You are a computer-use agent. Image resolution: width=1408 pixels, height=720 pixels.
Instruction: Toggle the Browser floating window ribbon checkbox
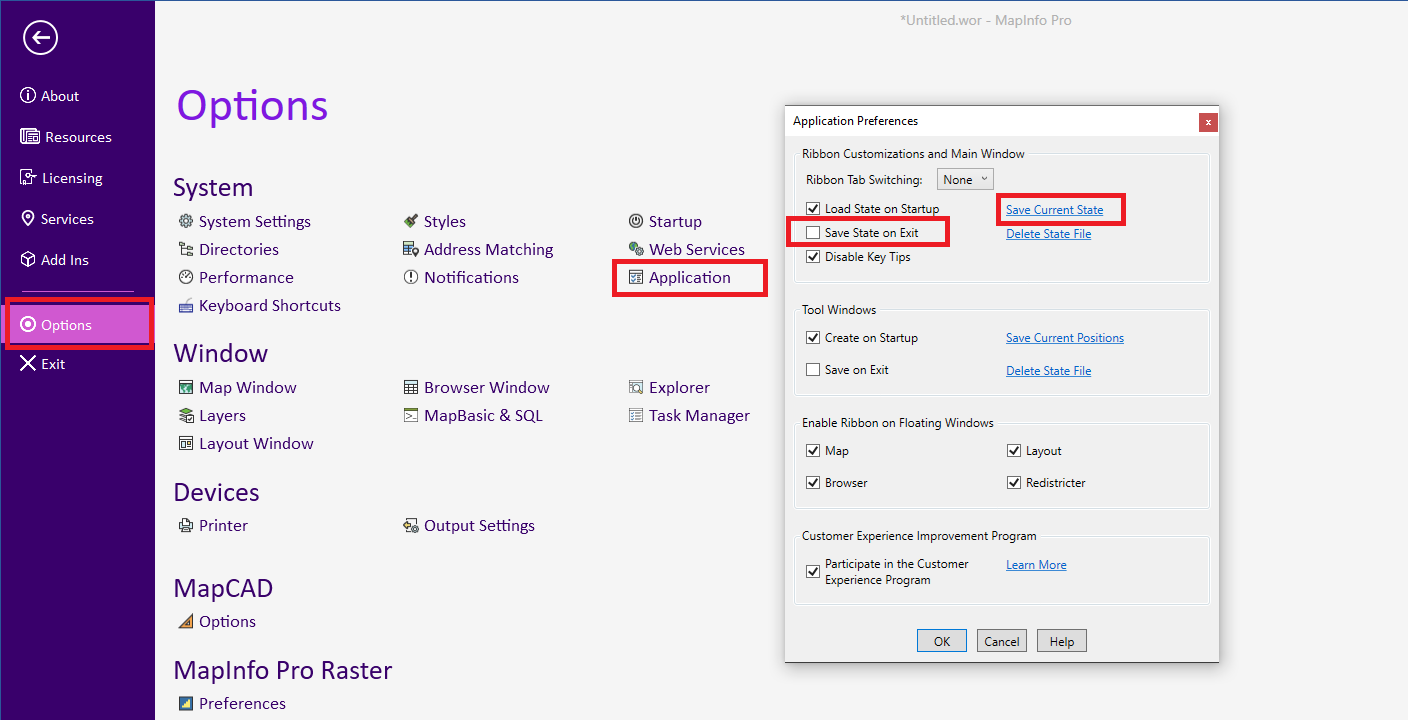point(813,483)
